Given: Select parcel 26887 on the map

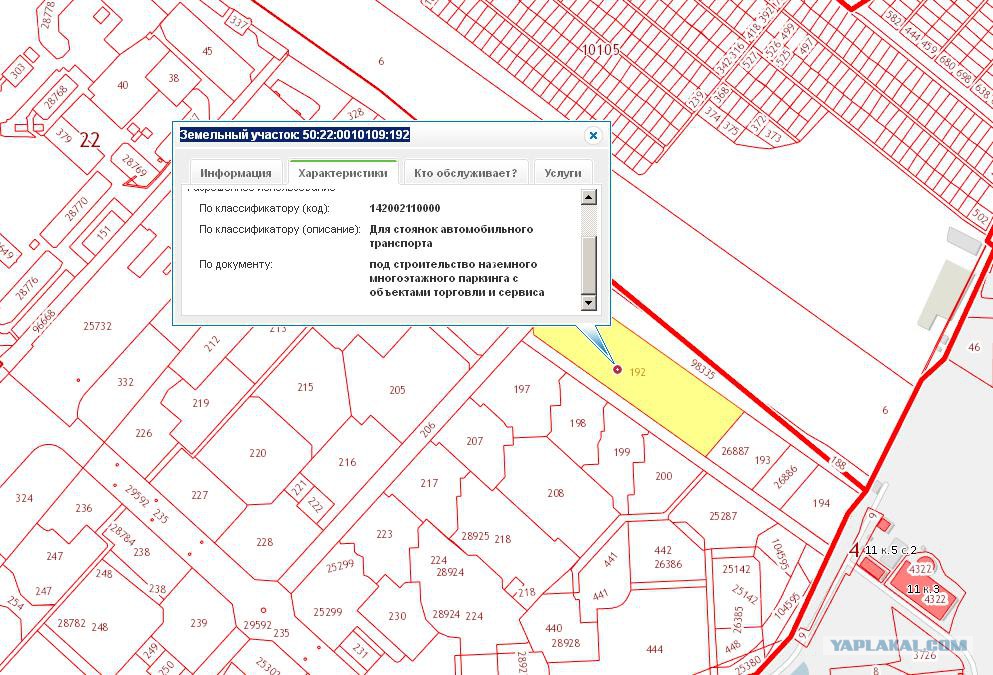Looking at the screenshot, I should (735, 451).
